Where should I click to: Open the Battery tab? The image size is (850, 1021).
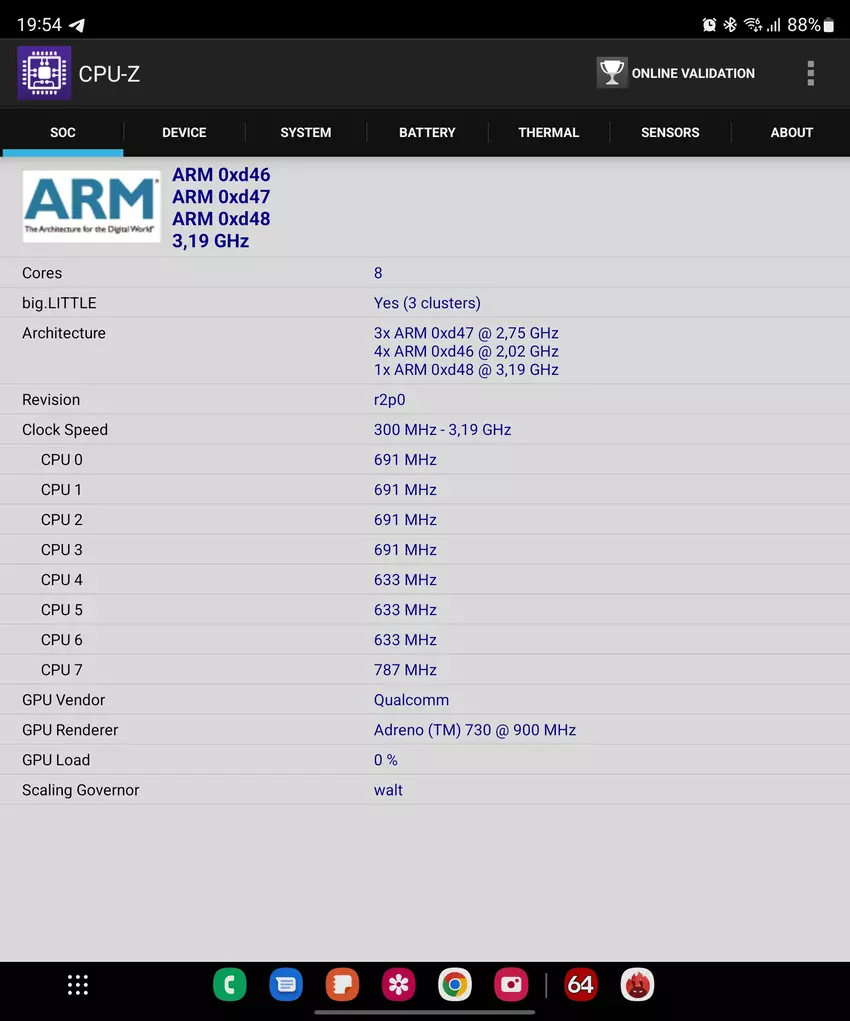427,132
